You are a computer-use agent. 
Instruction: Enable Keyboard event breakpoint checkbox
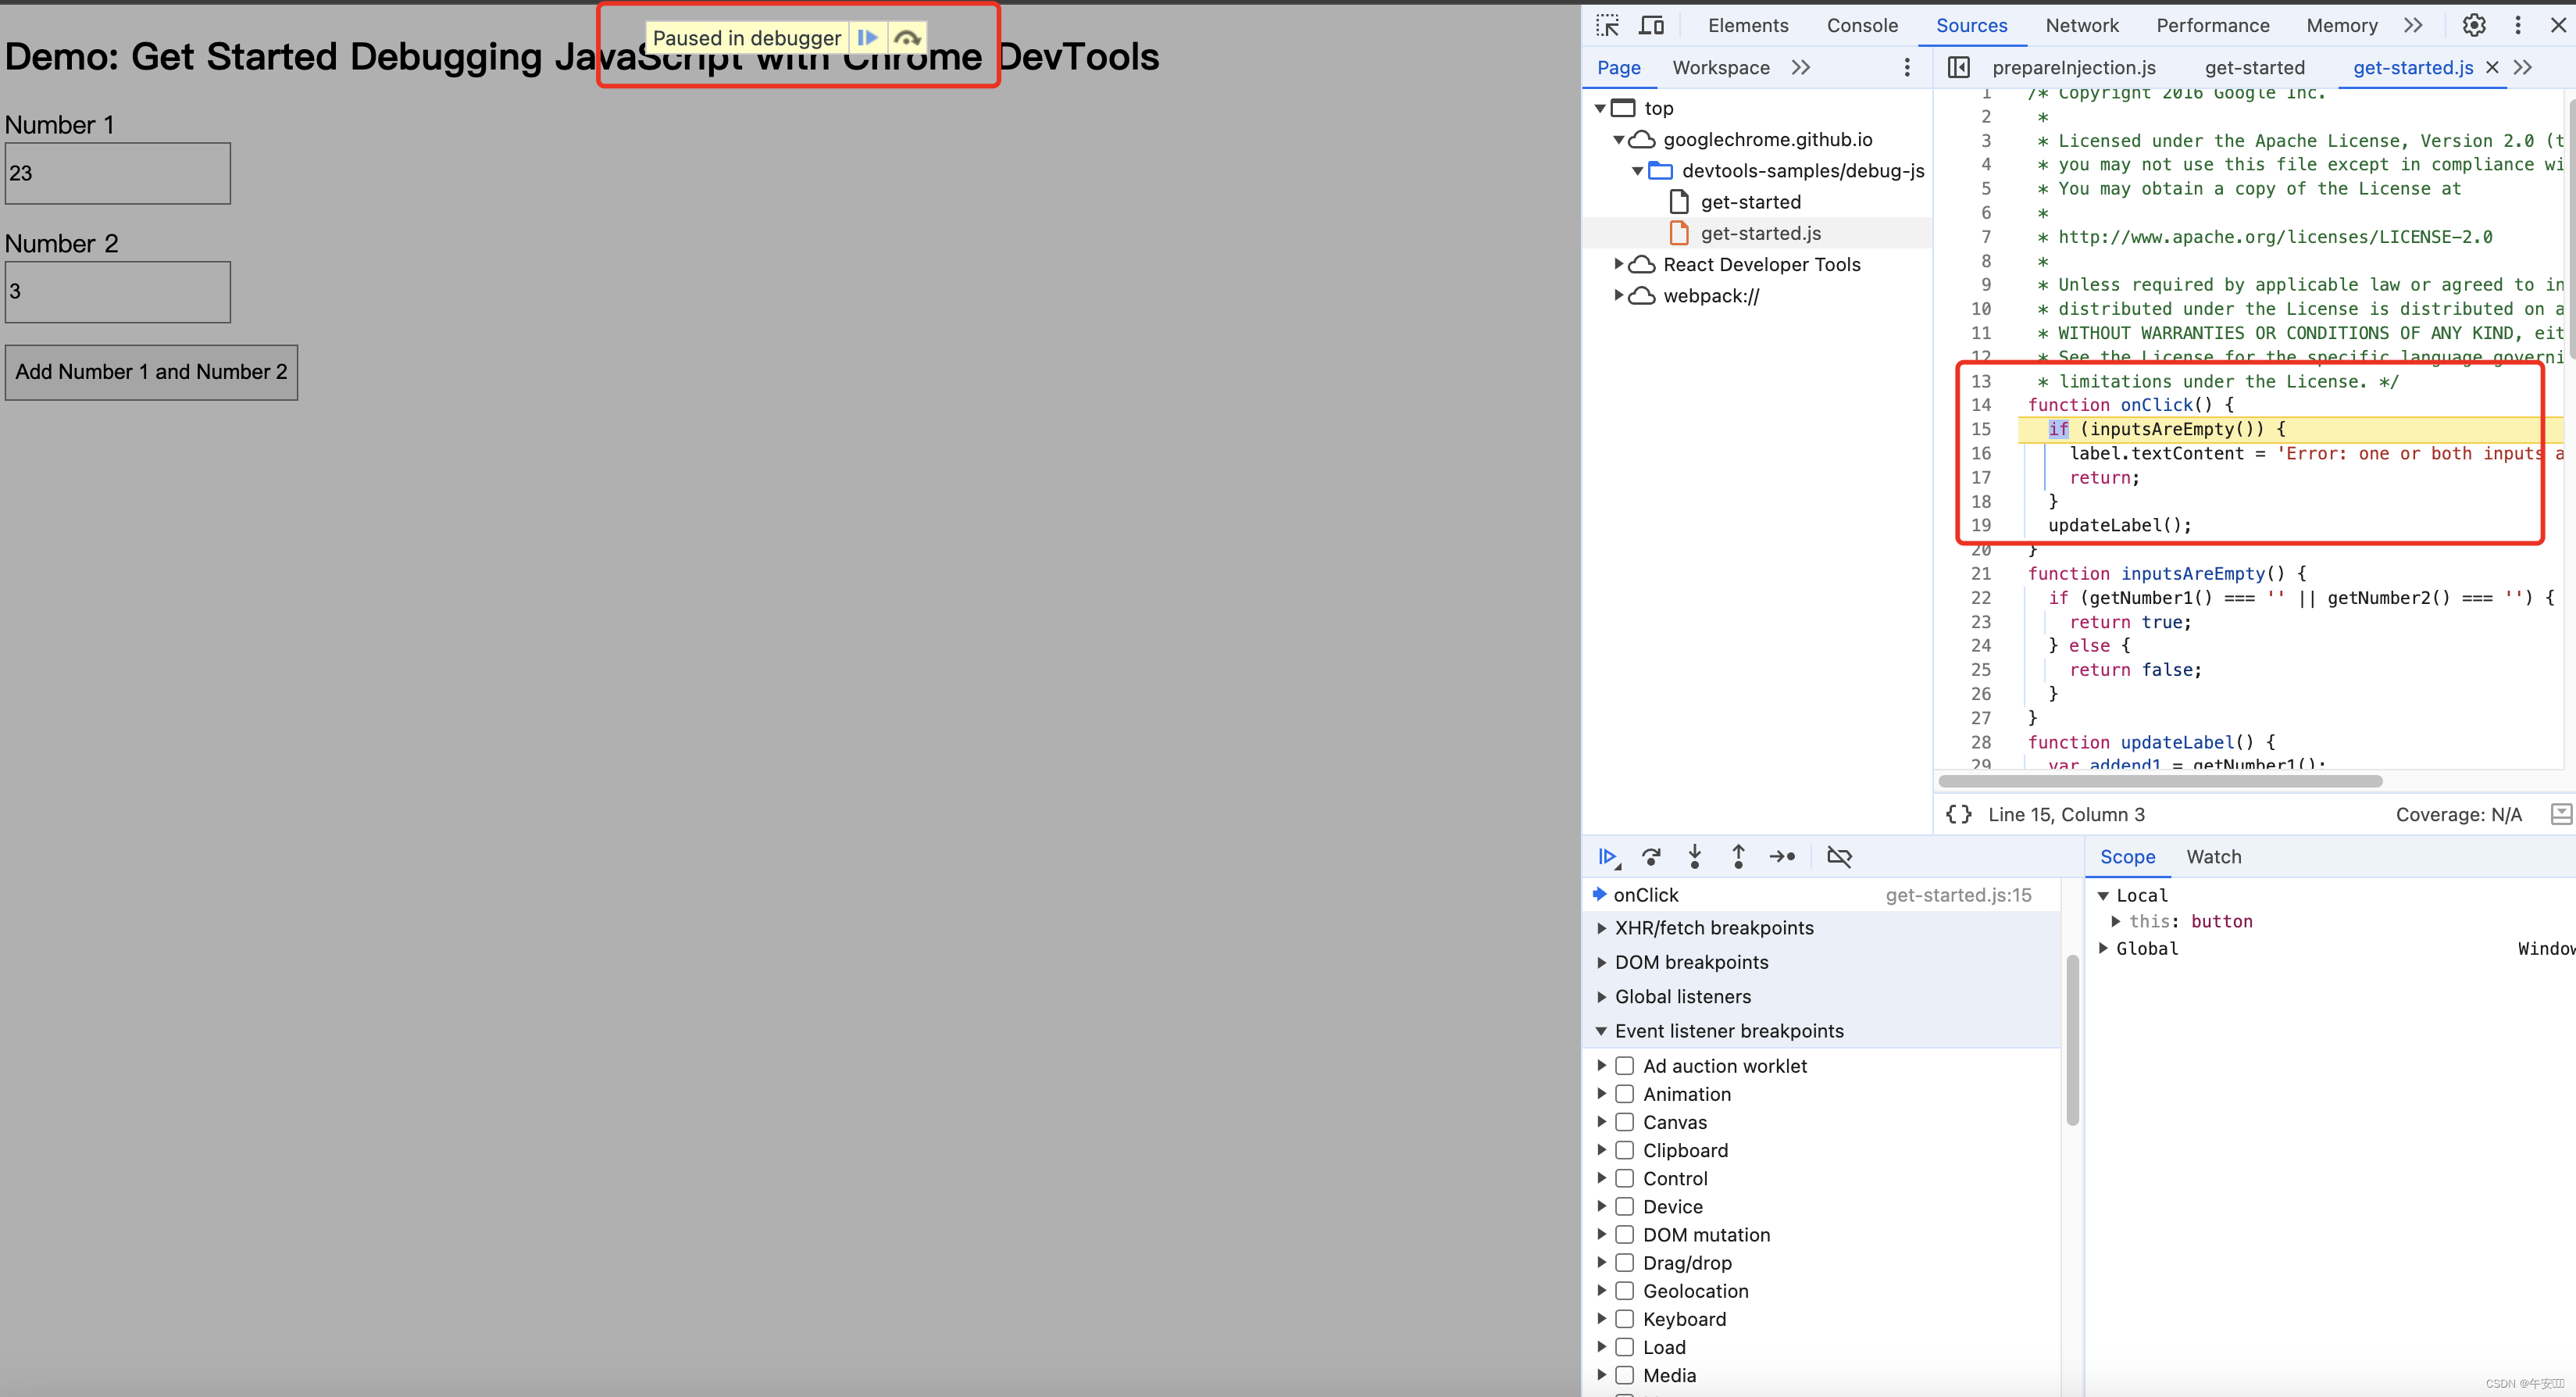tap(1625, 1319)
